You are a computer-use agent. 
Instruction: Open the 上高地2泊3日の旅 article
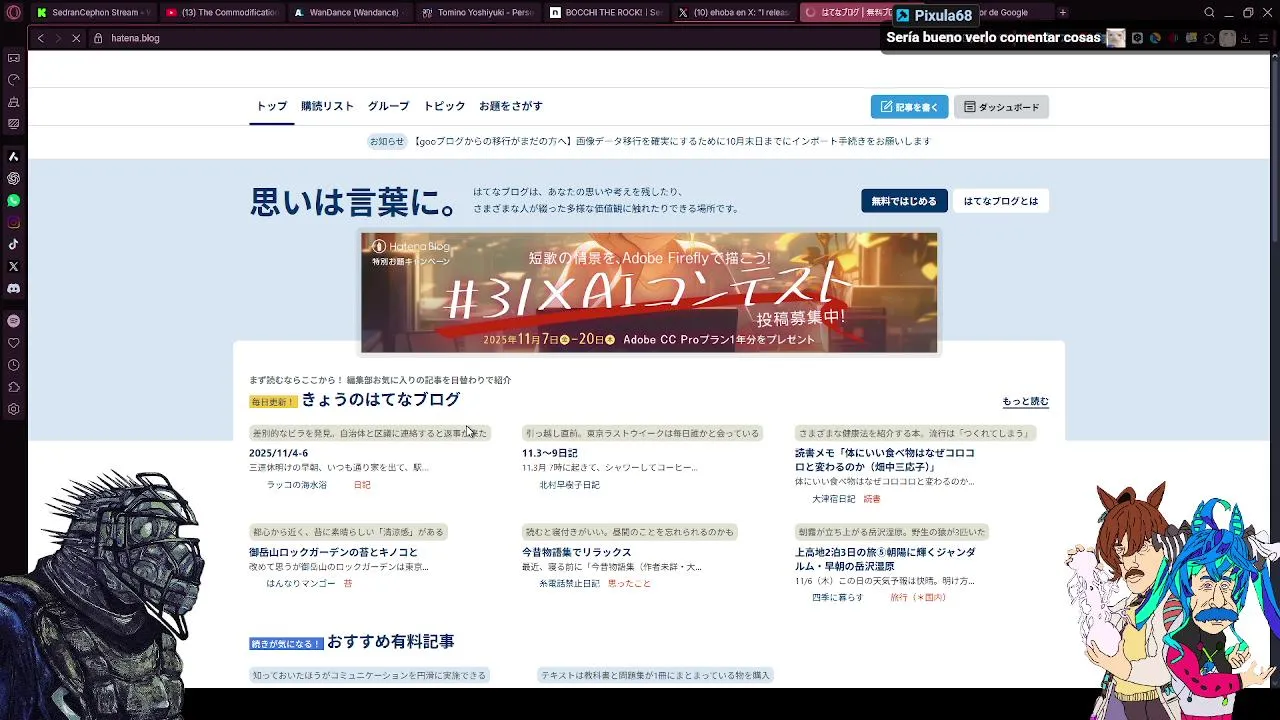tap(885, 559)
